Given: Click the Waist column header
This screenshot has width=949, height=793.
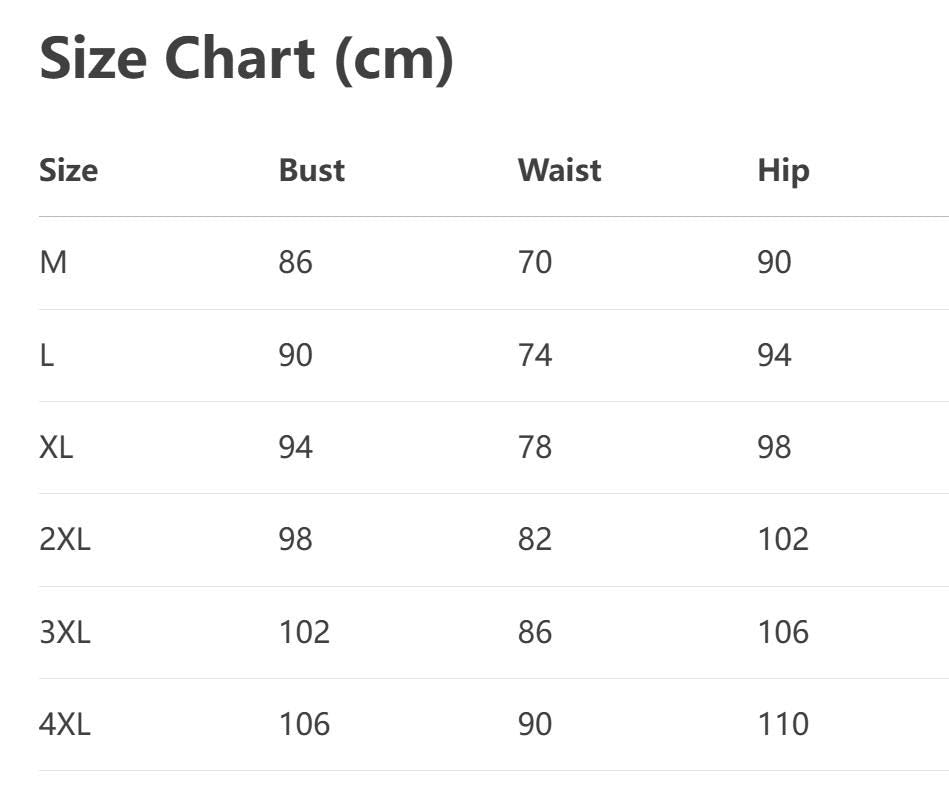Looking at the screenshot, I should [559, 170].
